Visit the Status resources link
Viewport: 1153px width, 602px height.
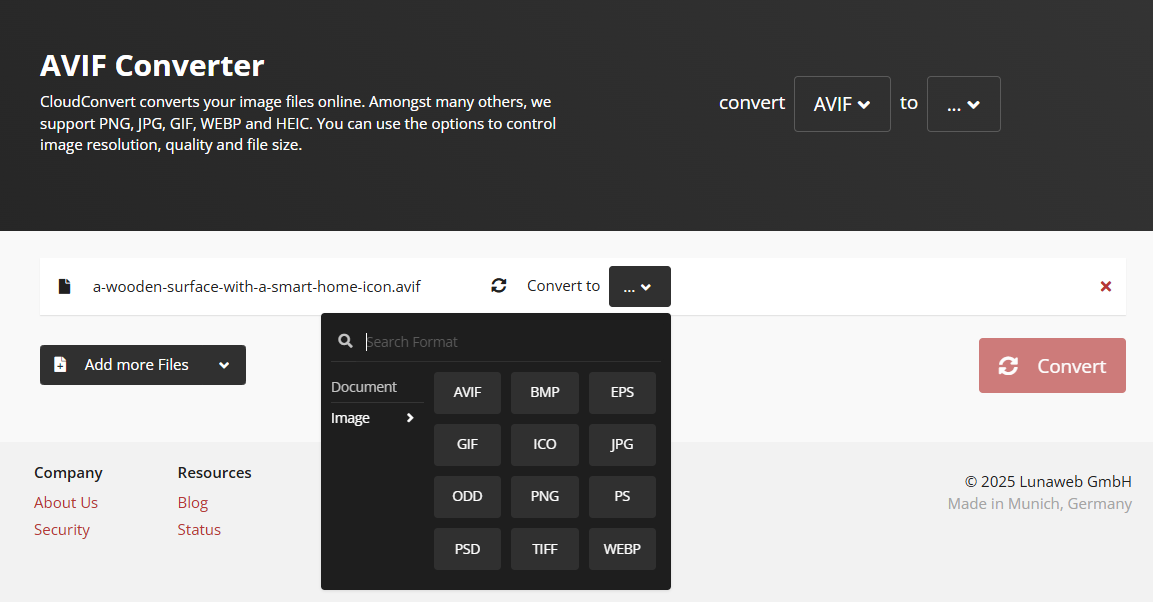pos(199,529)
